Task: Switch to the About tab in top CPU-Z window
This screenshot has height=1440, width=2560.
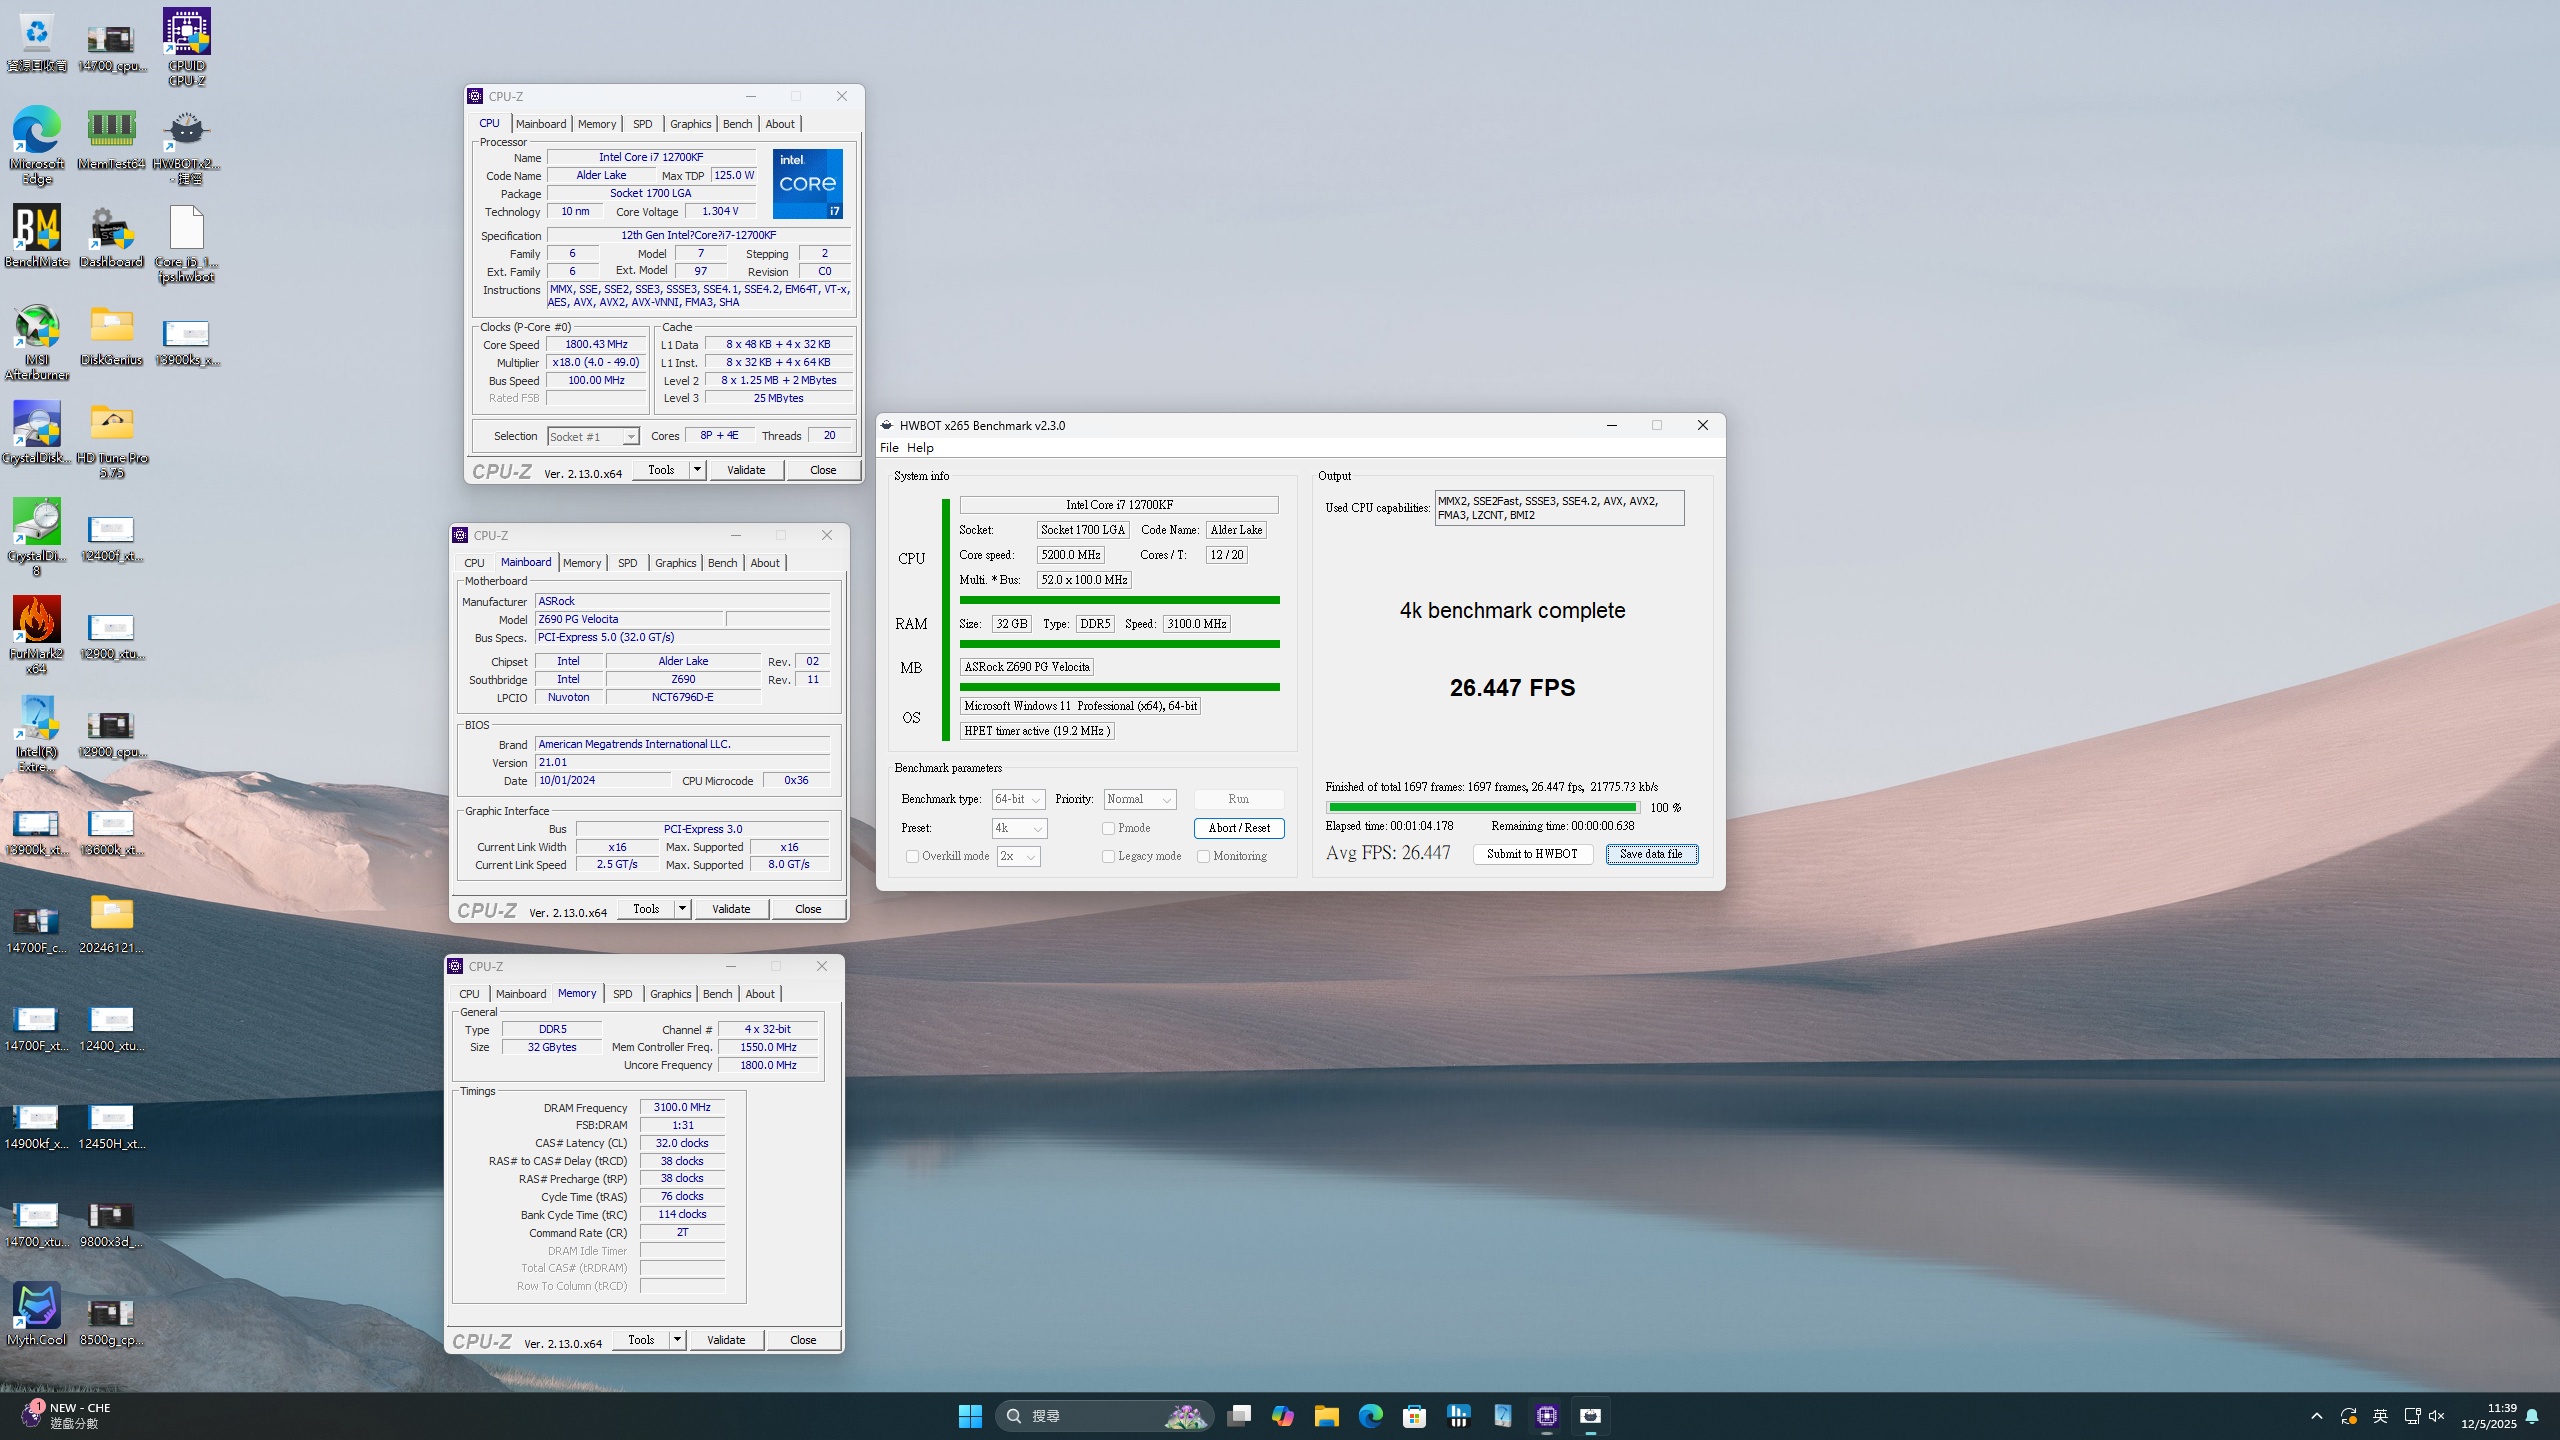Action: [780, 124]
